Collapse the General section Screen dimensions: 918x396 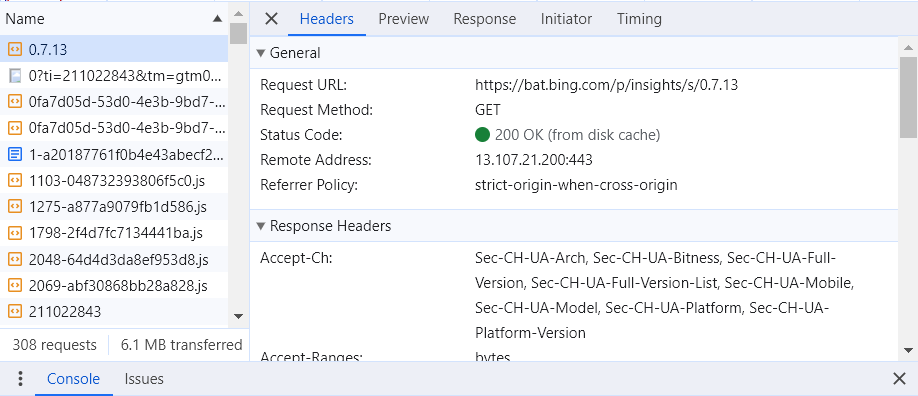tap(261, 53)
